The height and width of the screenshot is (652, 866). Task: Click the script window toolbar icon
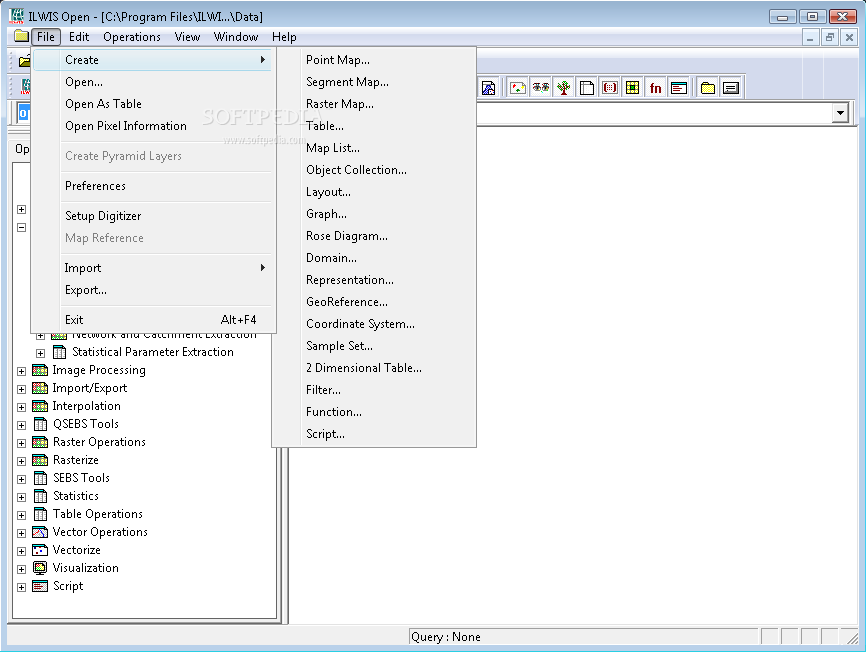pyautogui.click(x=679, y=88)
